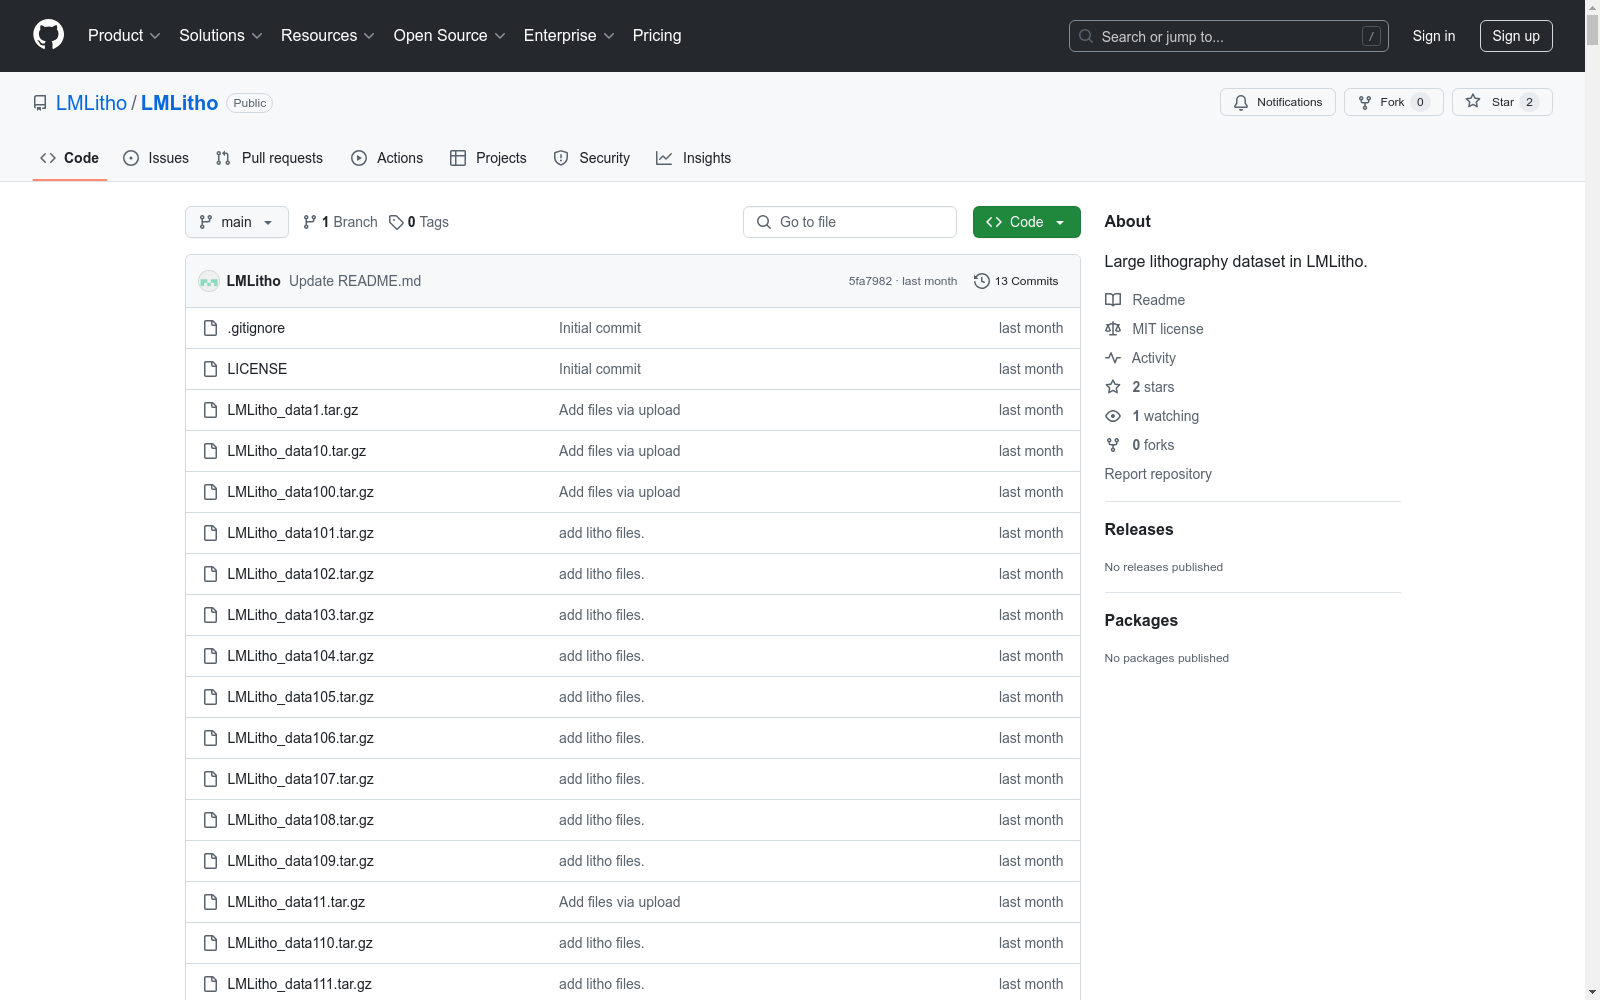View the Insights tab
This screenshot has width=1600, height=1000.
point(693,158)
